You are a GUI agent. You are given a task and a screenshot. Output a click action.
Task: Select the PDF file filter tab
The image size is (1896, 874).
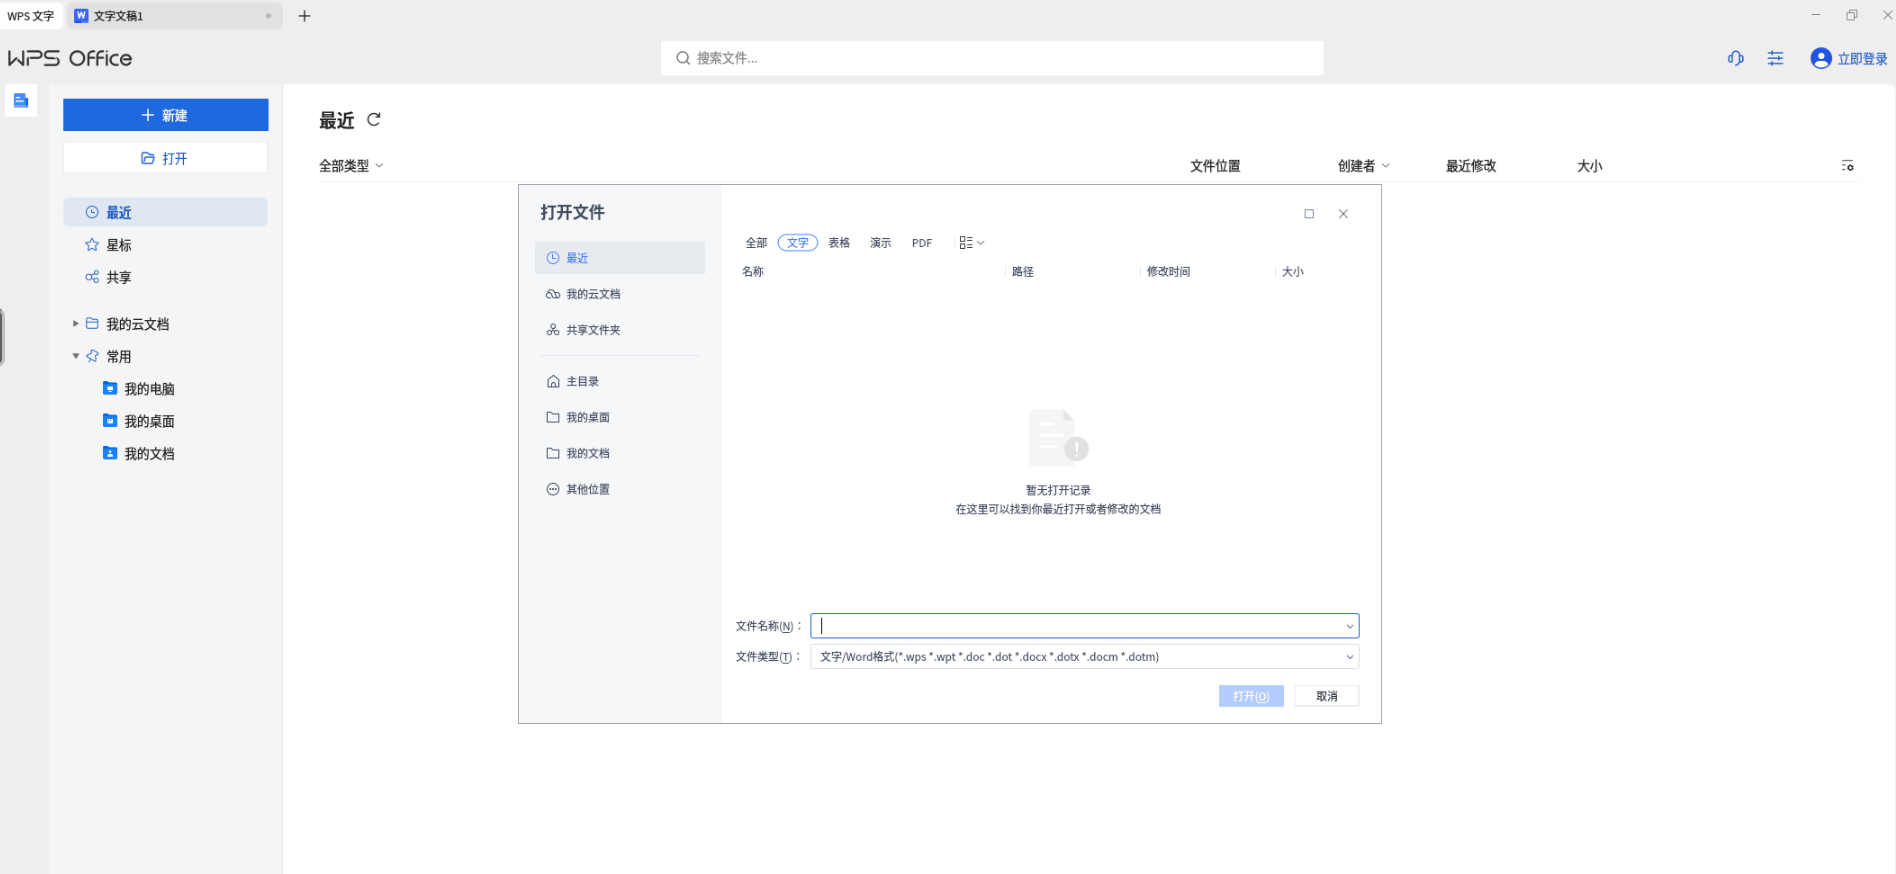click(921, 243)
